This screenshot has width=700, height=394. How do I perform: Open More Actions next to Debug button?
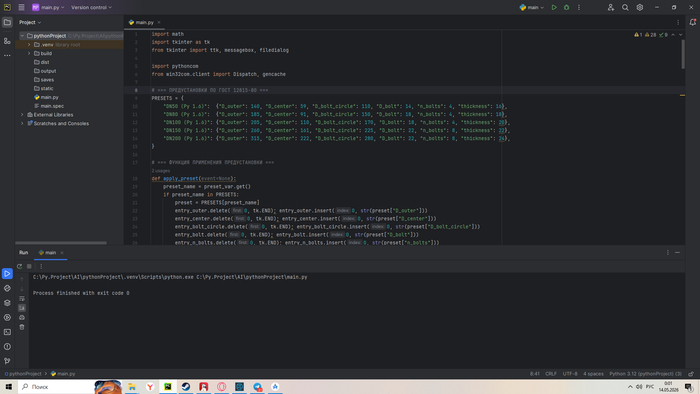click(579, 8)
